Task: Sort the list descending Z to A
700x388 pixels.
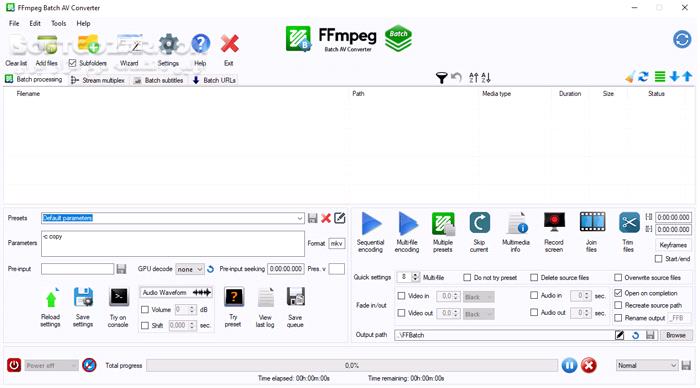Action: click(x=486, y=78)
